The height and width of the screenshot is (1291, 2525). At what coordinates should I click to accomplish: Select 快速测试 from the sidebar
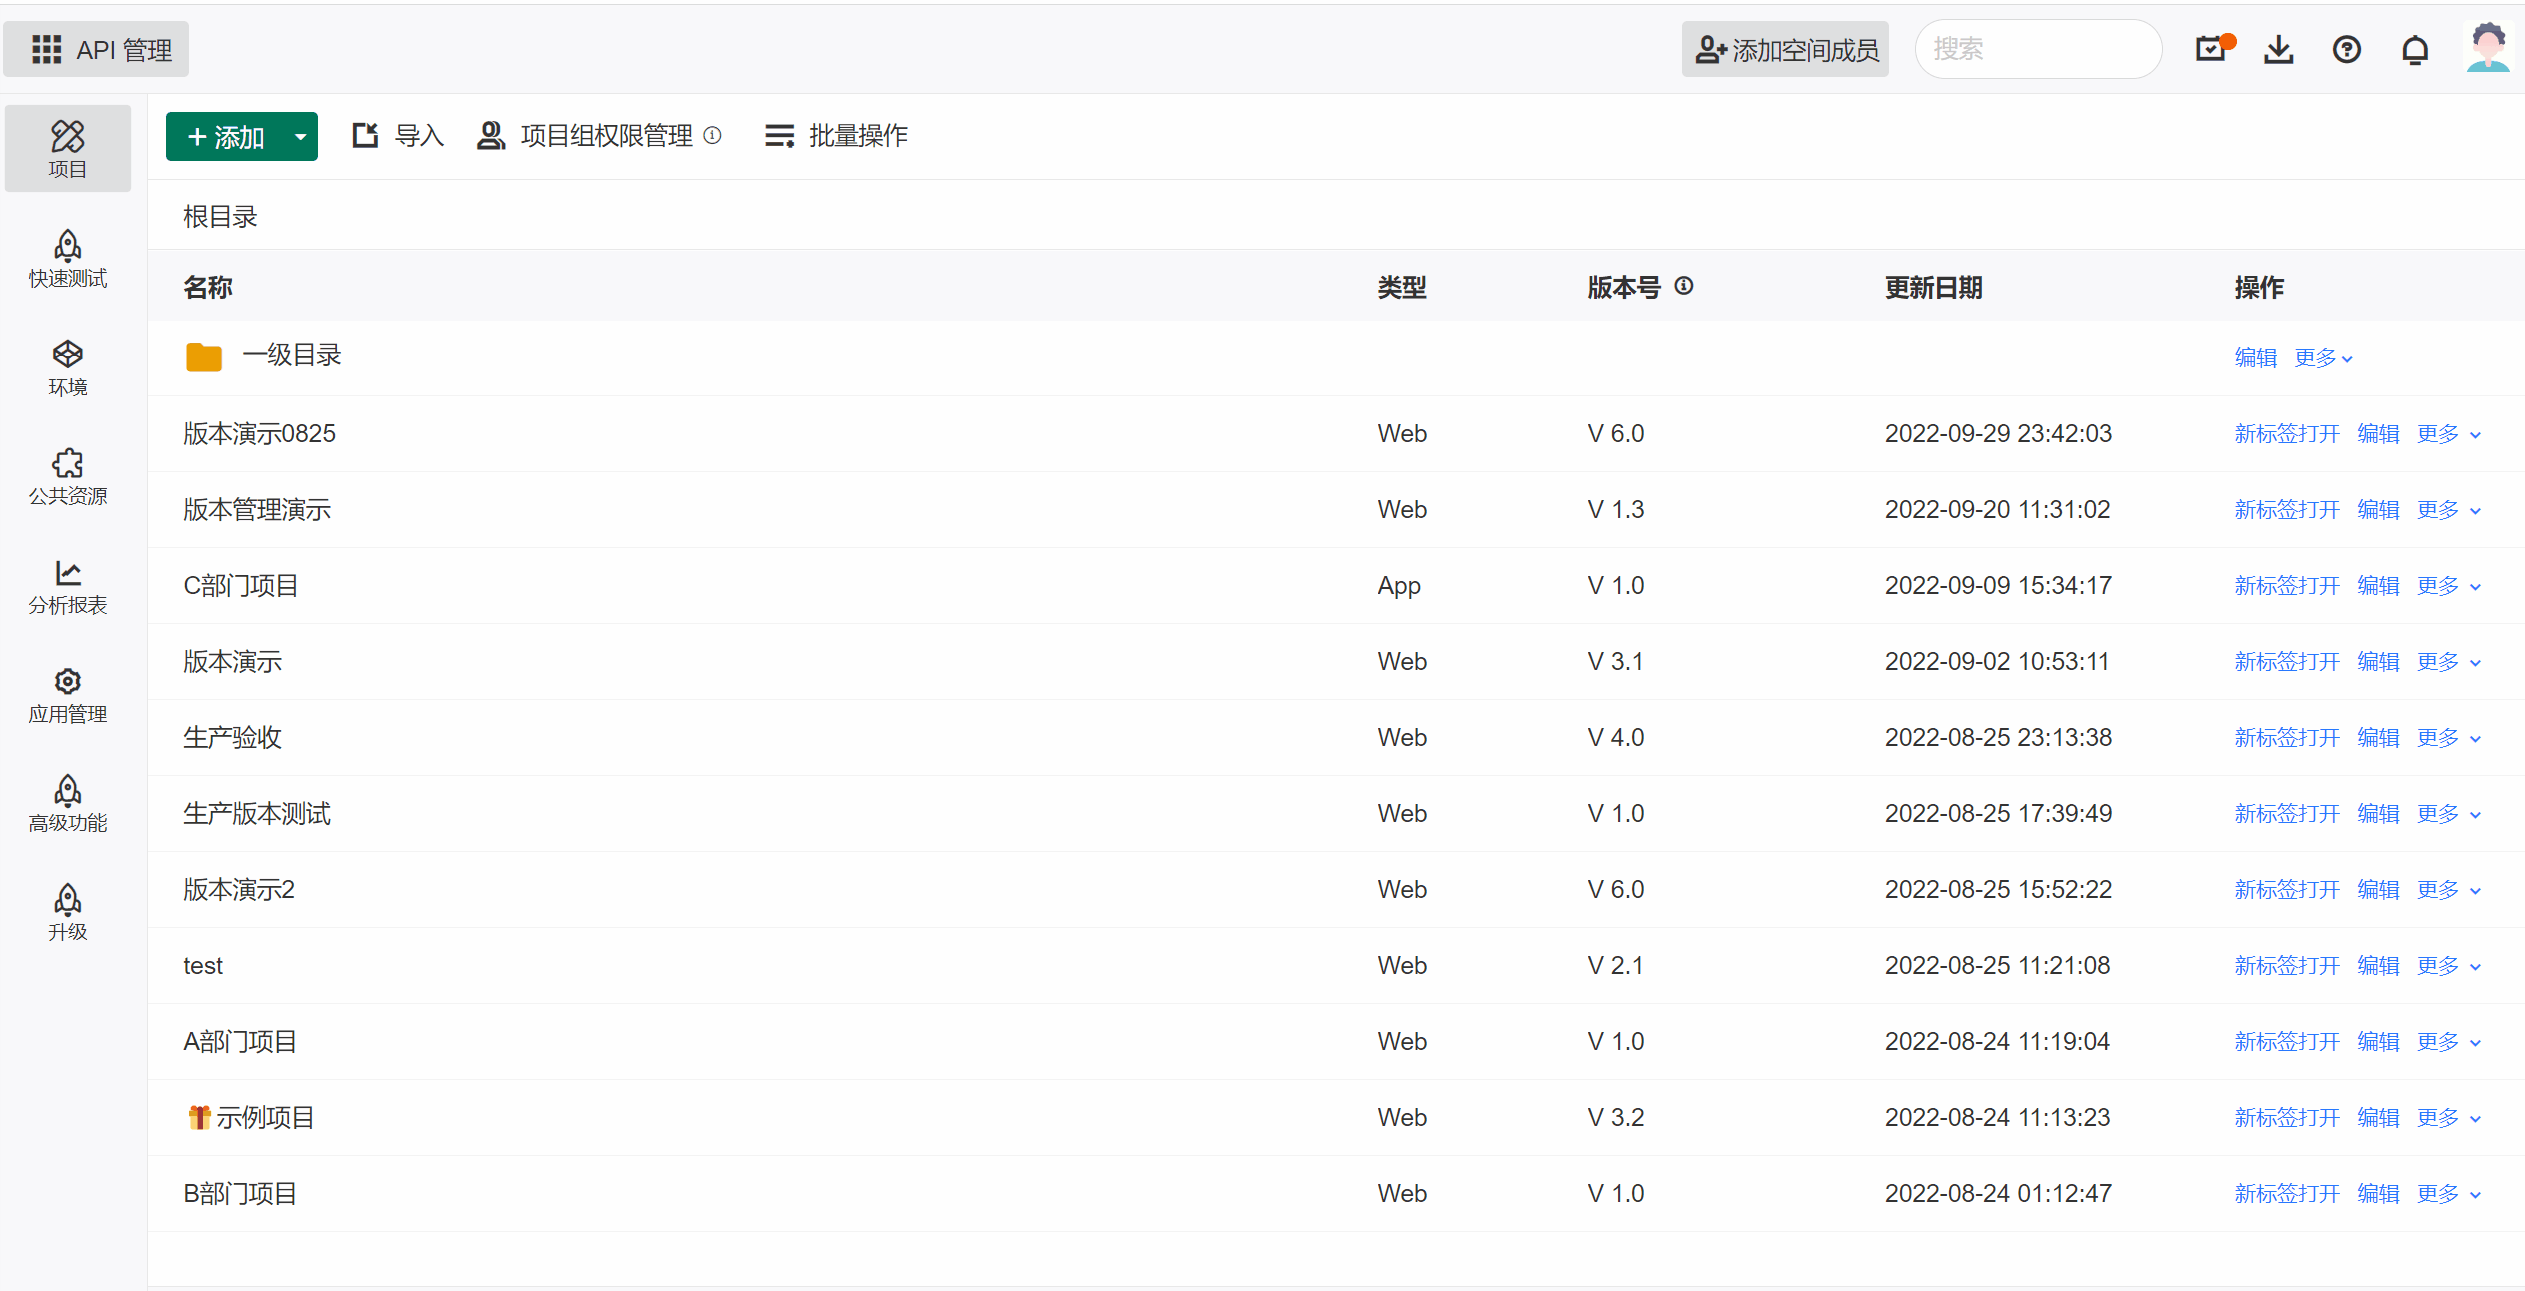tap(67, 259)
